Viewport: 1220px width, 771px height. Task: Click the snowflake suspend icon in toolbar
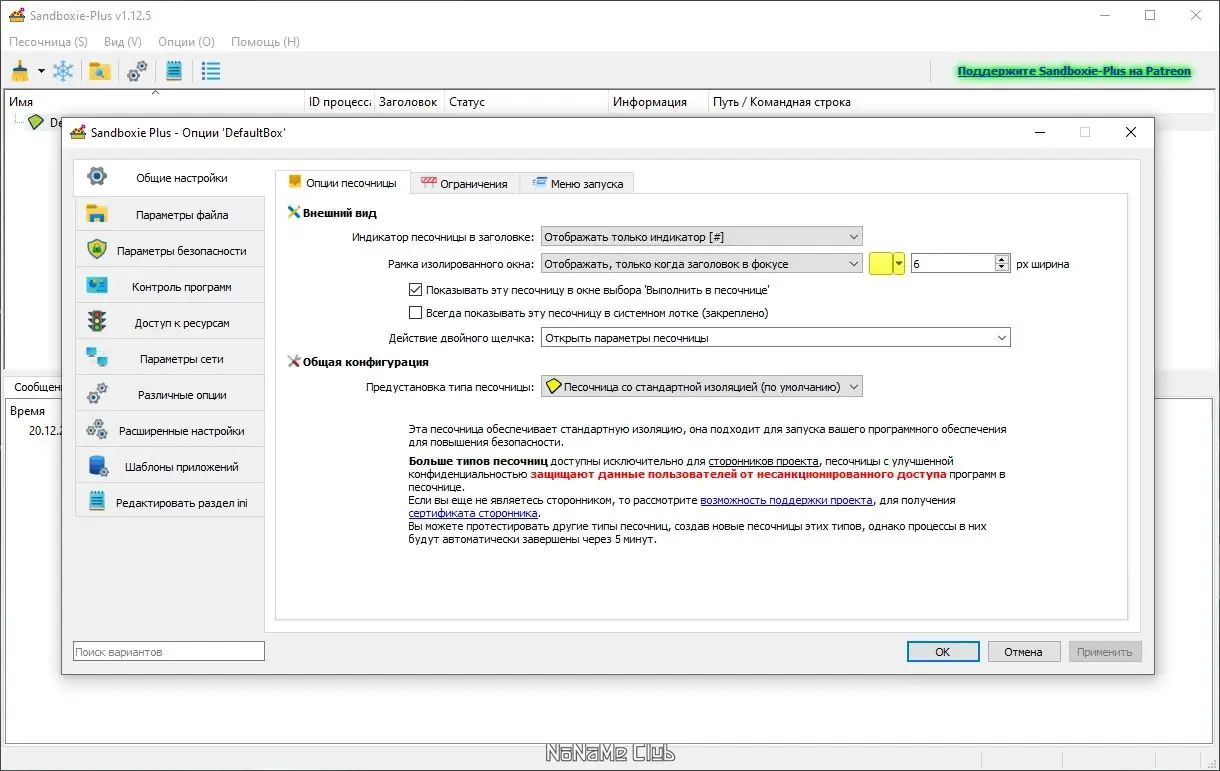point(63,71)
